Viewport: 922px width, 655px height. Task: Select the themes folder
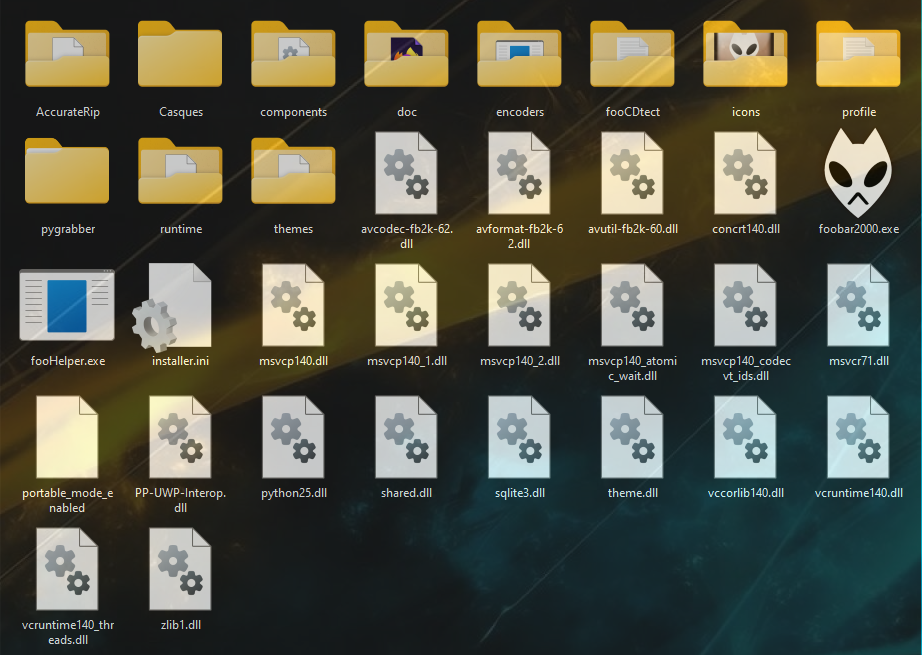pos(293,171)
